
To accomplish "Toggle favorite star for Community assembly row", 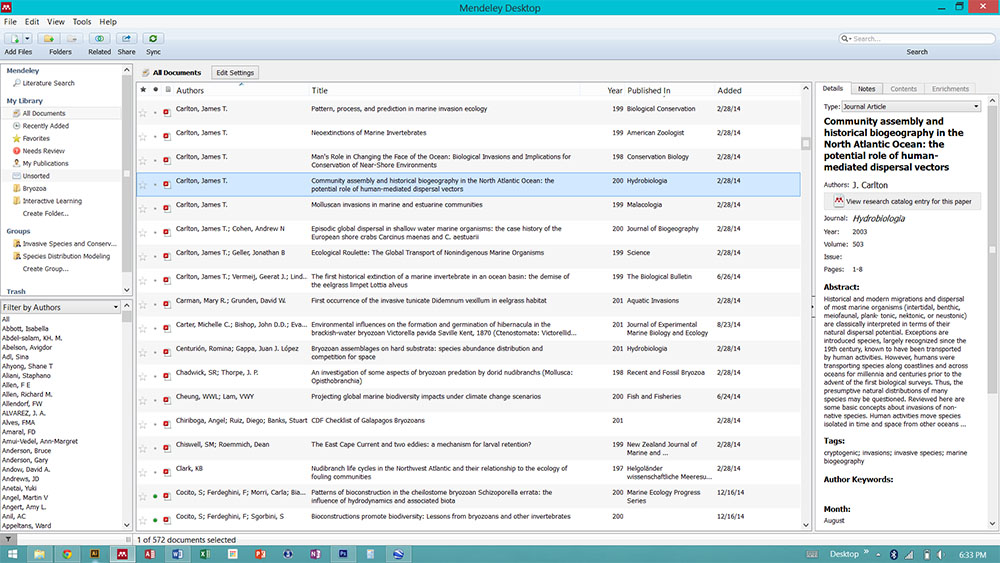I will click(x=143, y=185).
